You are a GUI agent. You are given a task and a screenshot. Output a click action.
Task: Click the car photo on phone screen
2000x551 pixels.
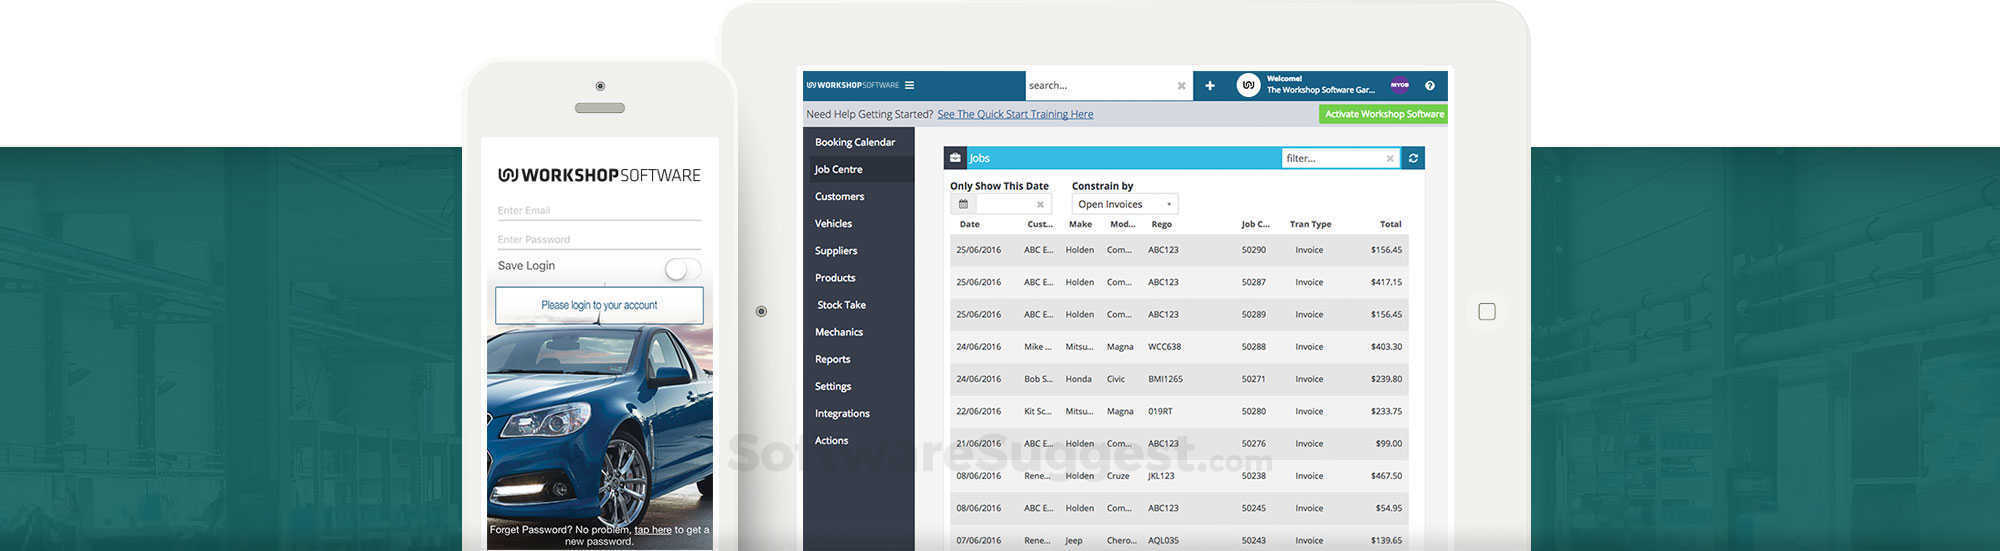pos(599,425)
